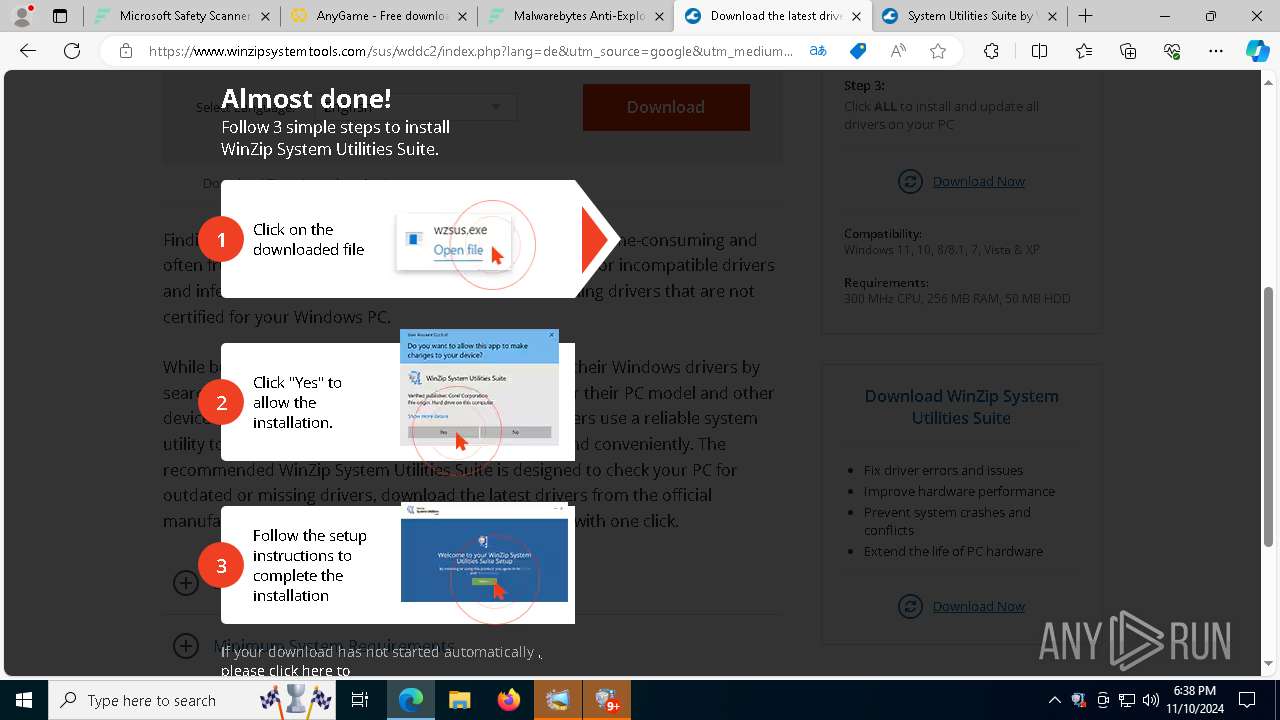Open the notification center
Viewport: 1280px width, 720px height.
(1247, 700)
